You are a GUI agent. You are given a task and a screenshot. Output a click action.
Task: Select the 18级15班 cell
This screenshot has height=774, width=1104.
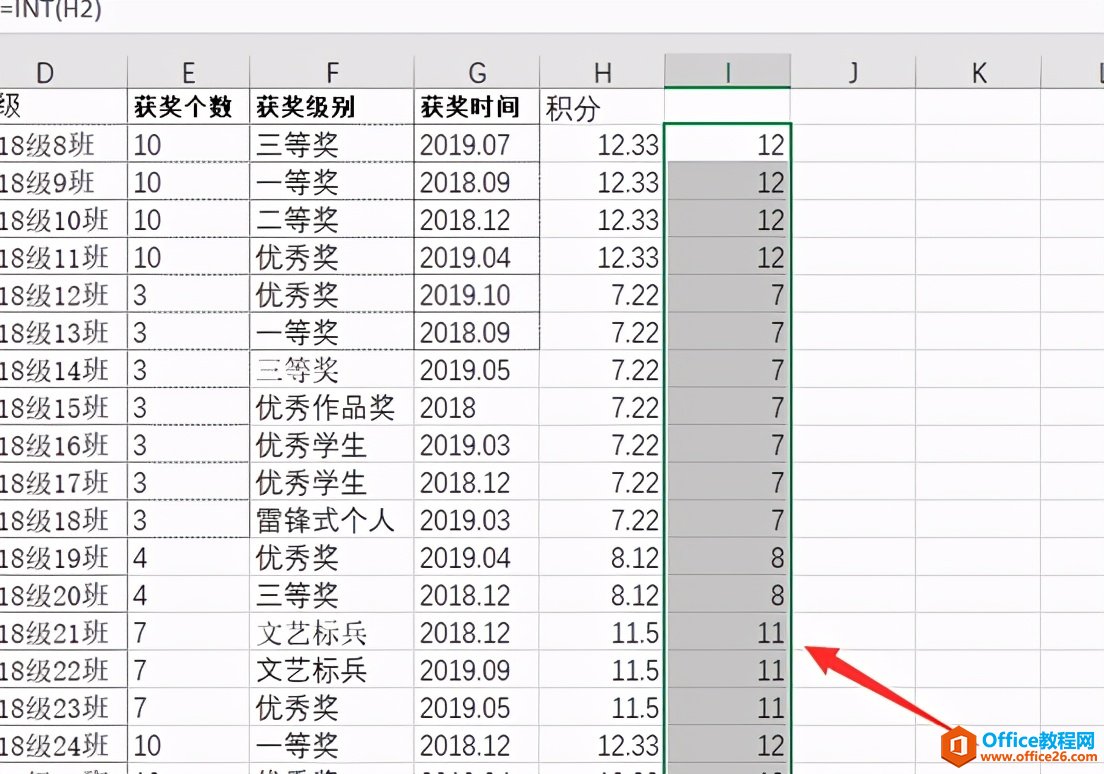[x=63, y=407]
